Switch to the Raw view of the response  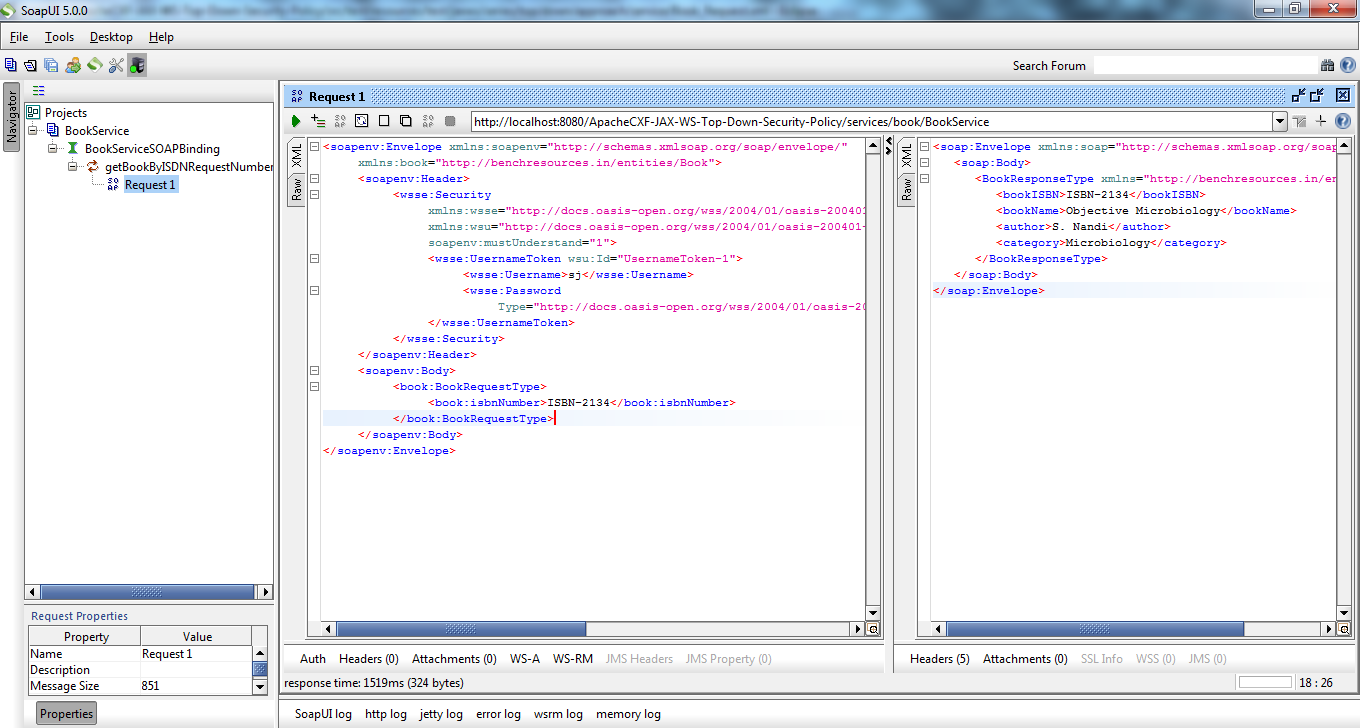point(906,188)
